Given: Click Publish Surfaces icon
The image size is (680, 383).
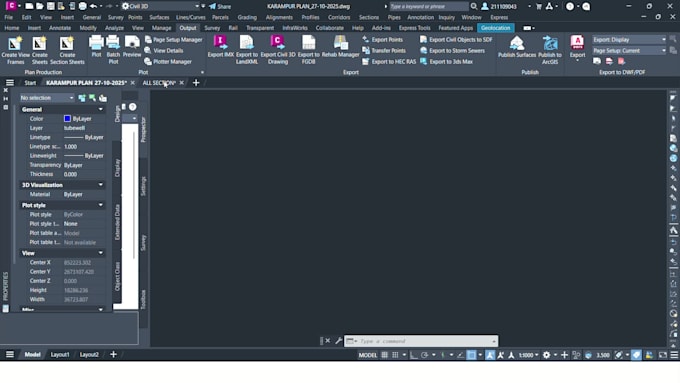Looking at the screenshot, I should point(517,43).
